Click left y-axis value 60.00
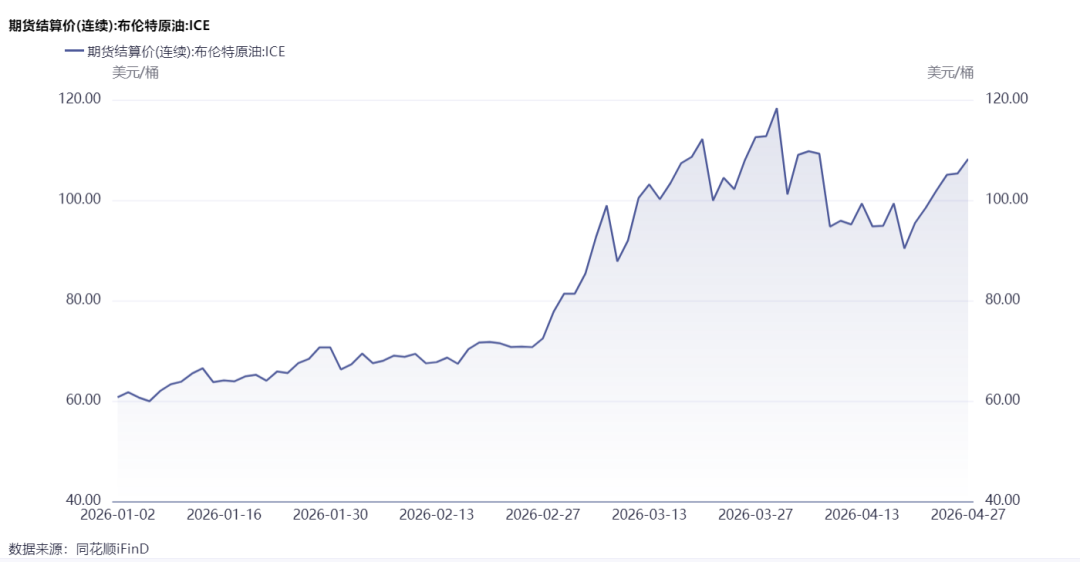Image resolution: width=1080 pixels, height=562 pixels. [83, 400]
